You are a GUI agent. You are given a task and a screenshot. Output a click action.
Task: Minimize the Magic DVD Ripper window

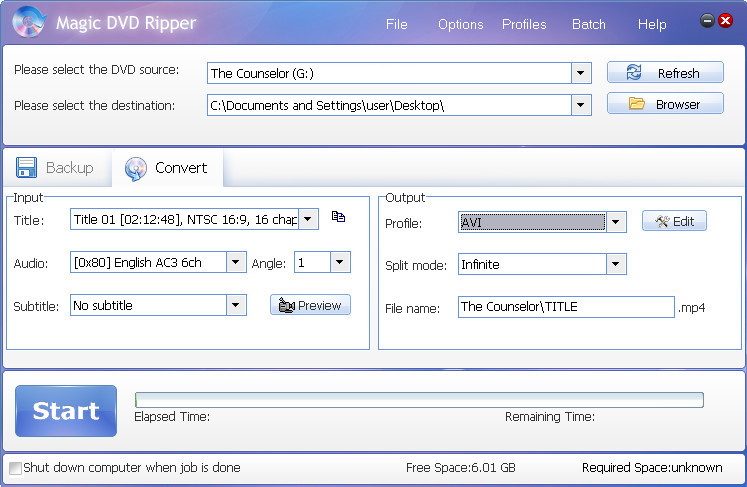(x=707, y=20)
